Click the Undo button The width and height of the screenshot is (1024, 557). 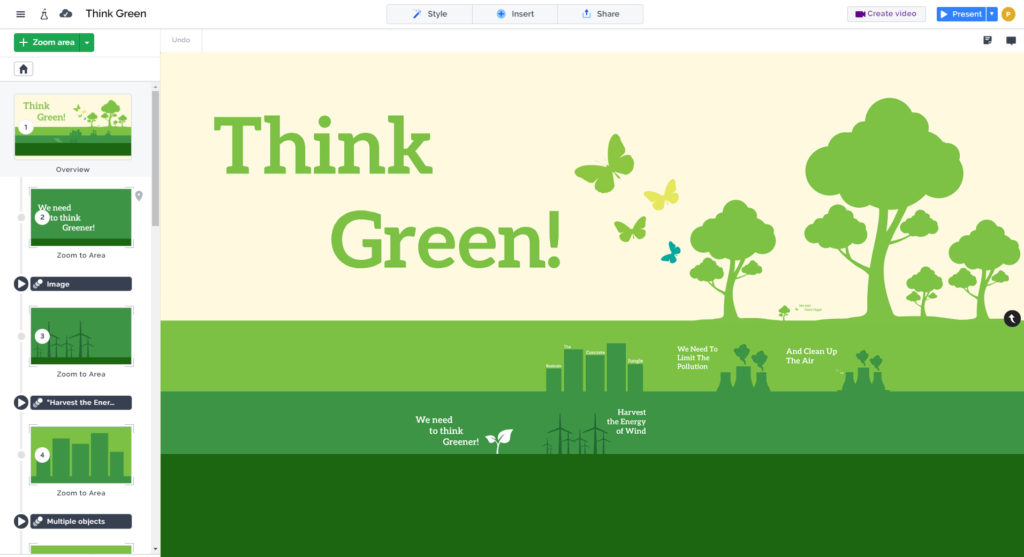[x=181, y=40]
